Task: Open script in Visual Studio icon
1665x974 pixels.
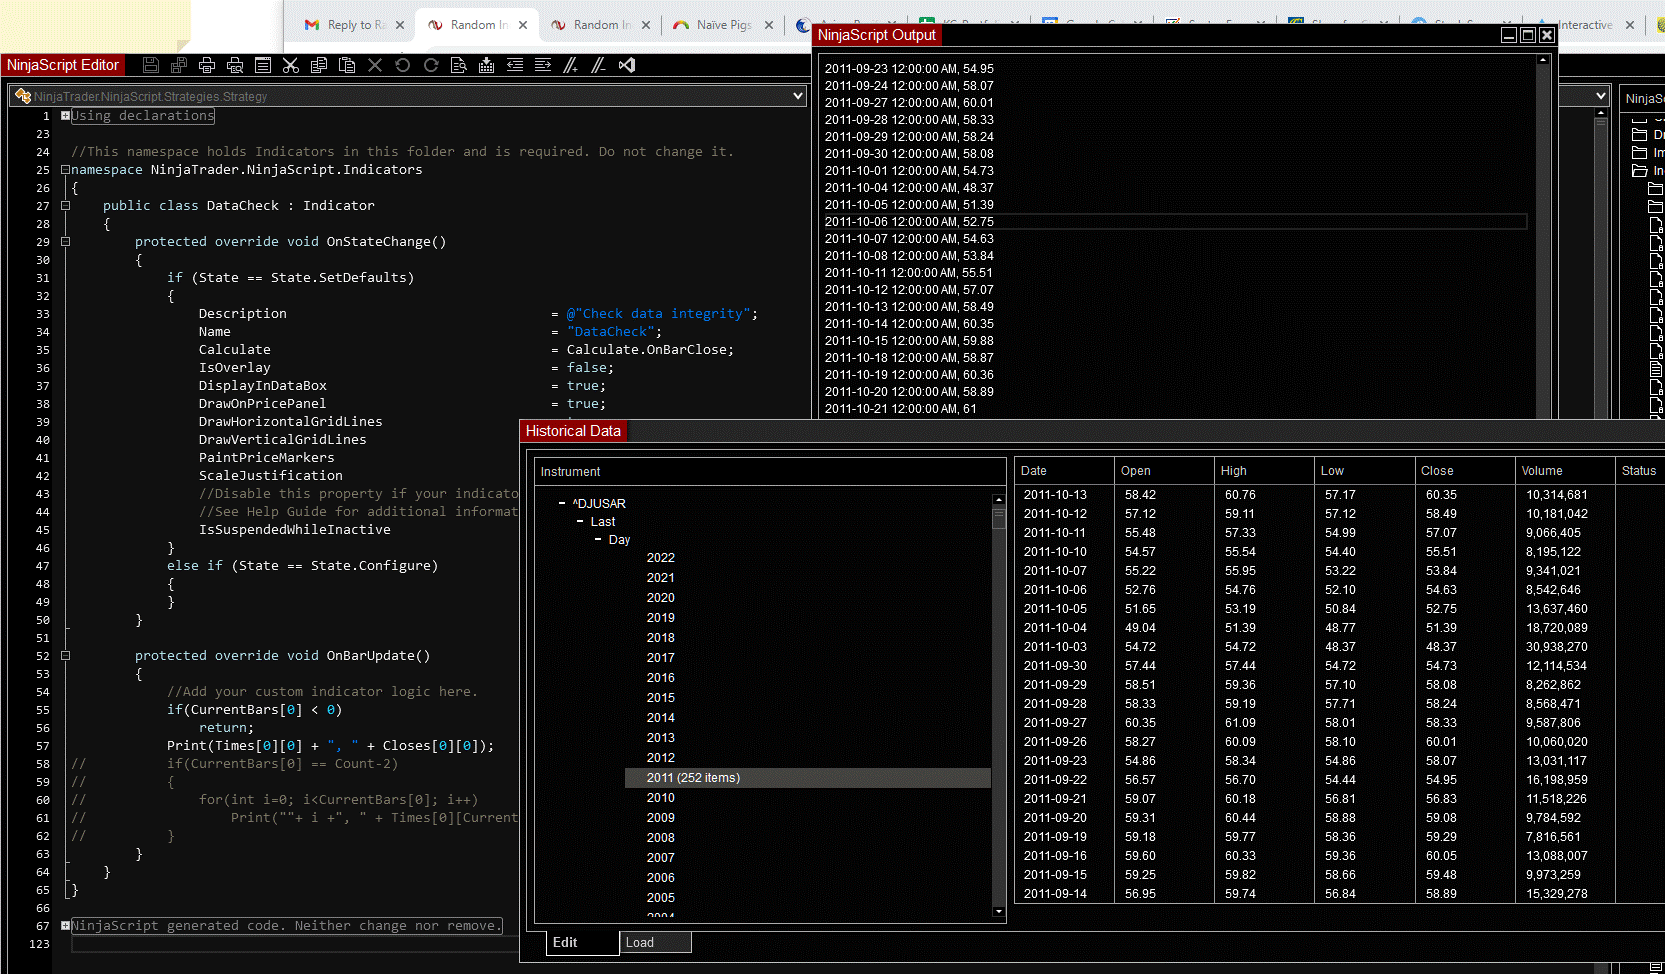Action: (627, 65)
